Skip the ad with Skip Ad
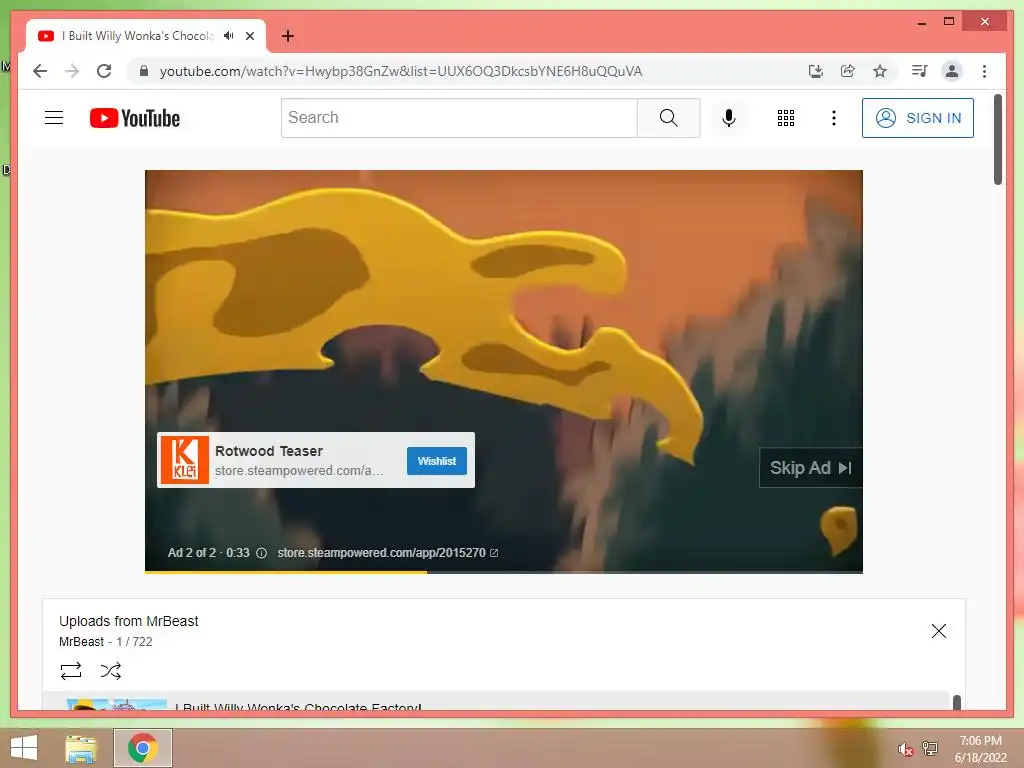1024x768 pixels. click(x=810, y=468)
